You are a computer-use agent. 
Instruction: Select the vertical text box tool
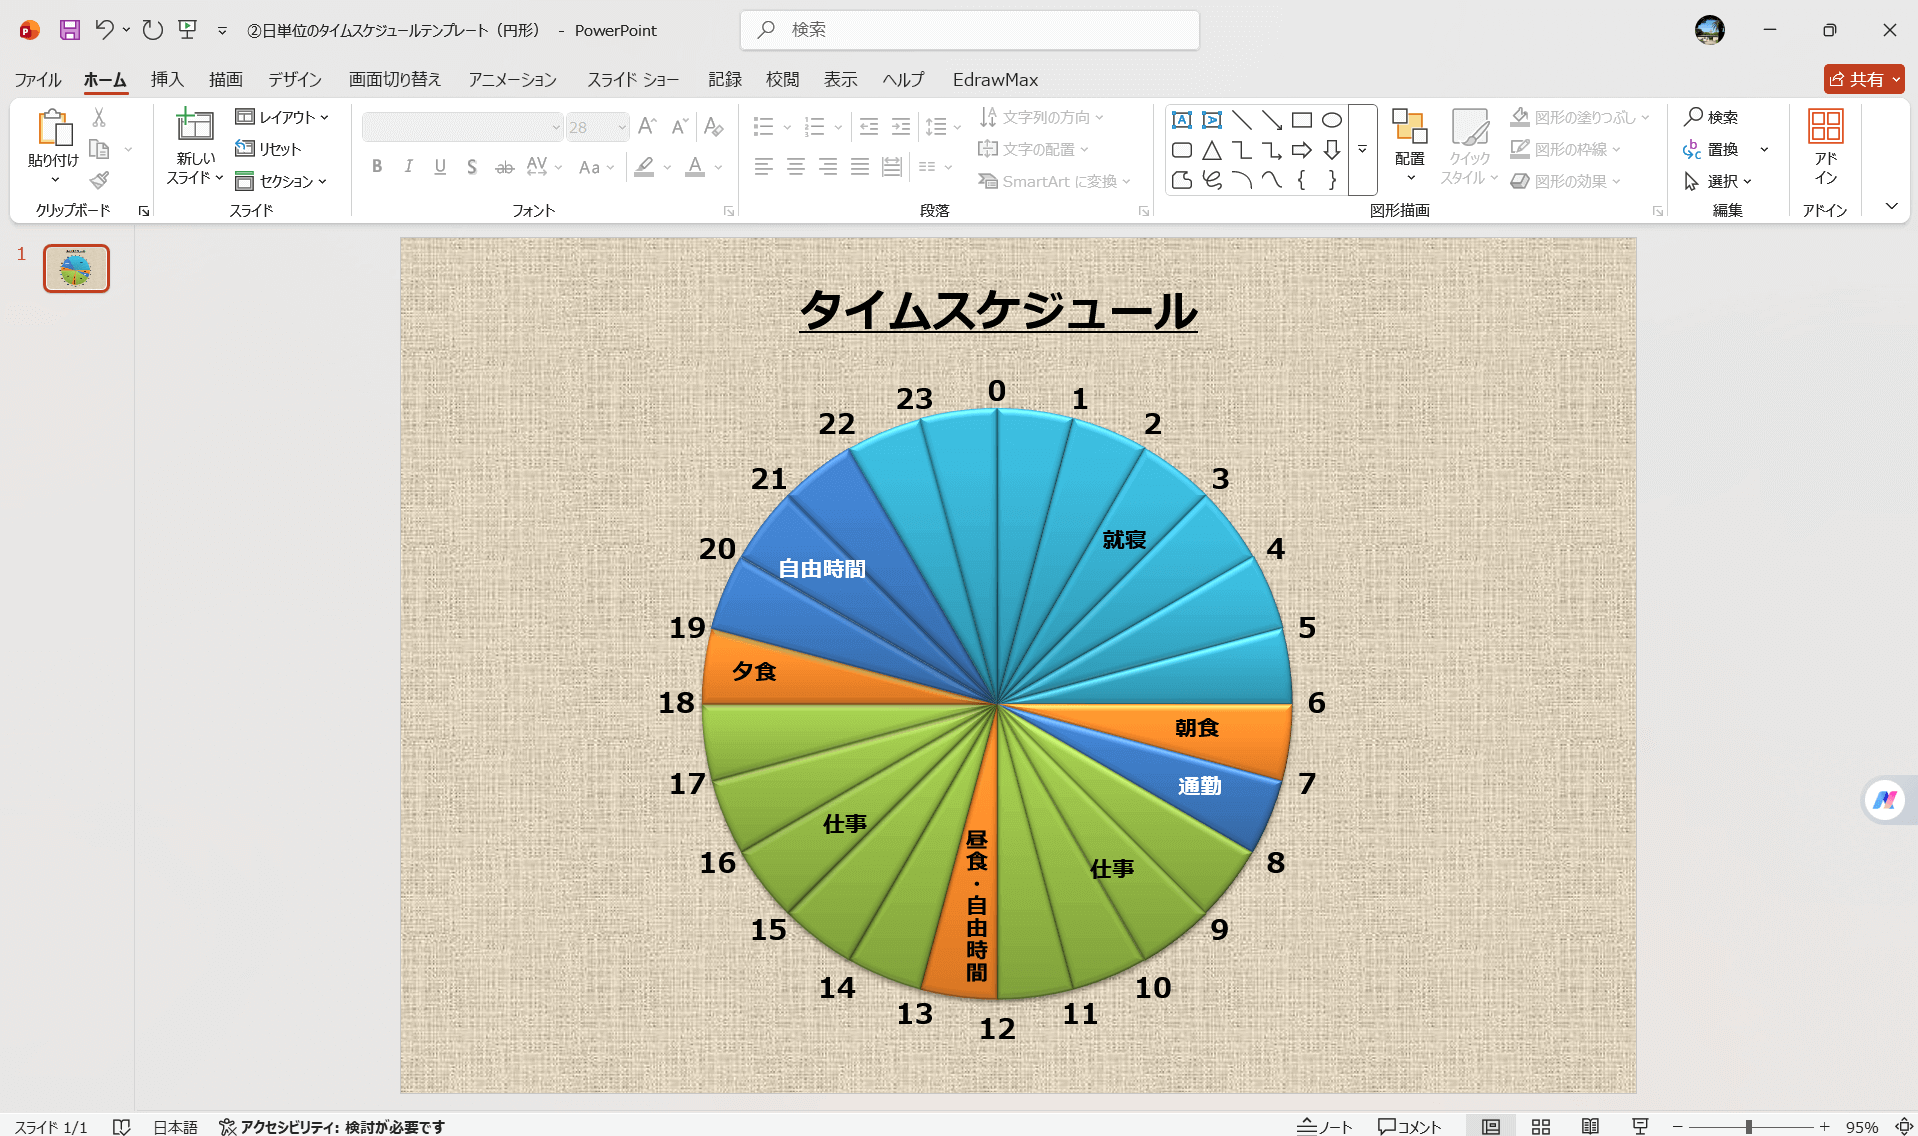tap(1211, 119)
